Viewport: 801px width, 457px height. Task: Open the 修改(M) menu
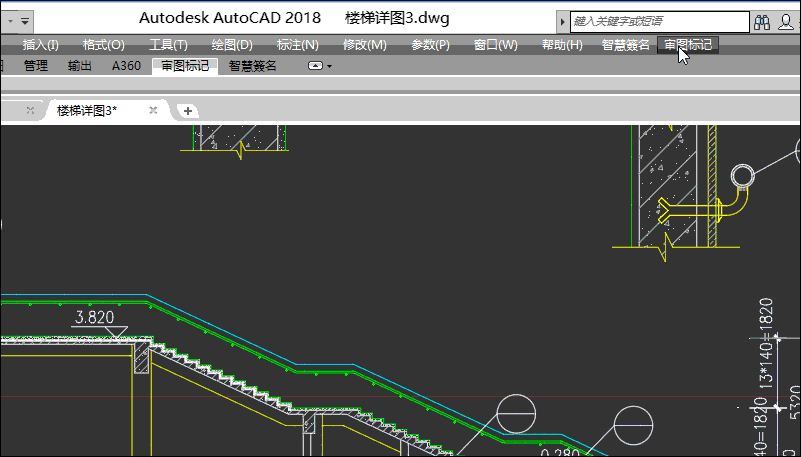pos(364,45)
